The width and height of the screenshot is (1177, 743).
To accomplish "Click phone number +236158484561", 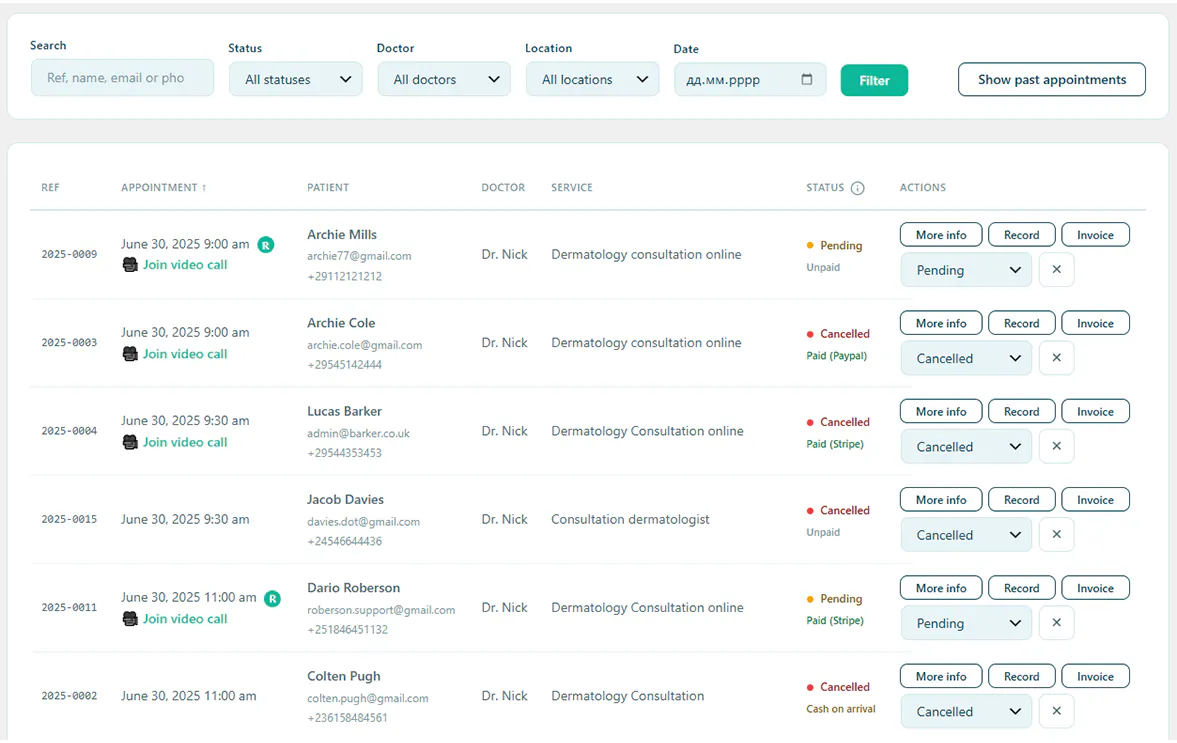I will click(347, 717).
